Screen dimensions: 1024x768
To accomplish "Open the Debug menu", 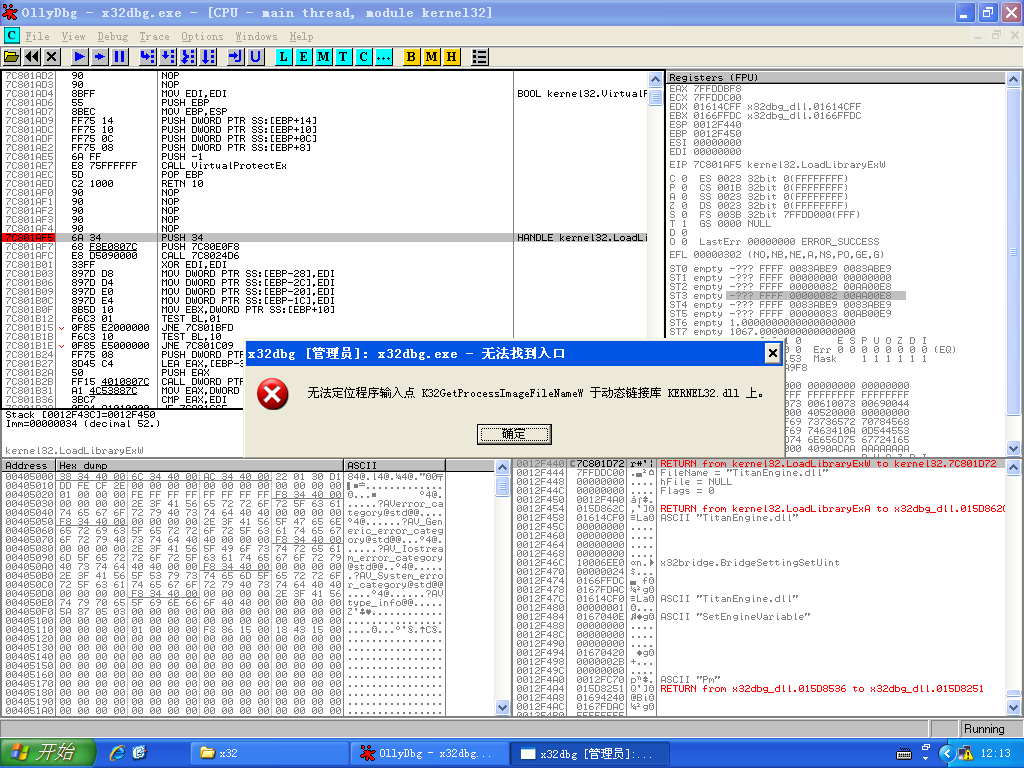I will coord(113,37).
